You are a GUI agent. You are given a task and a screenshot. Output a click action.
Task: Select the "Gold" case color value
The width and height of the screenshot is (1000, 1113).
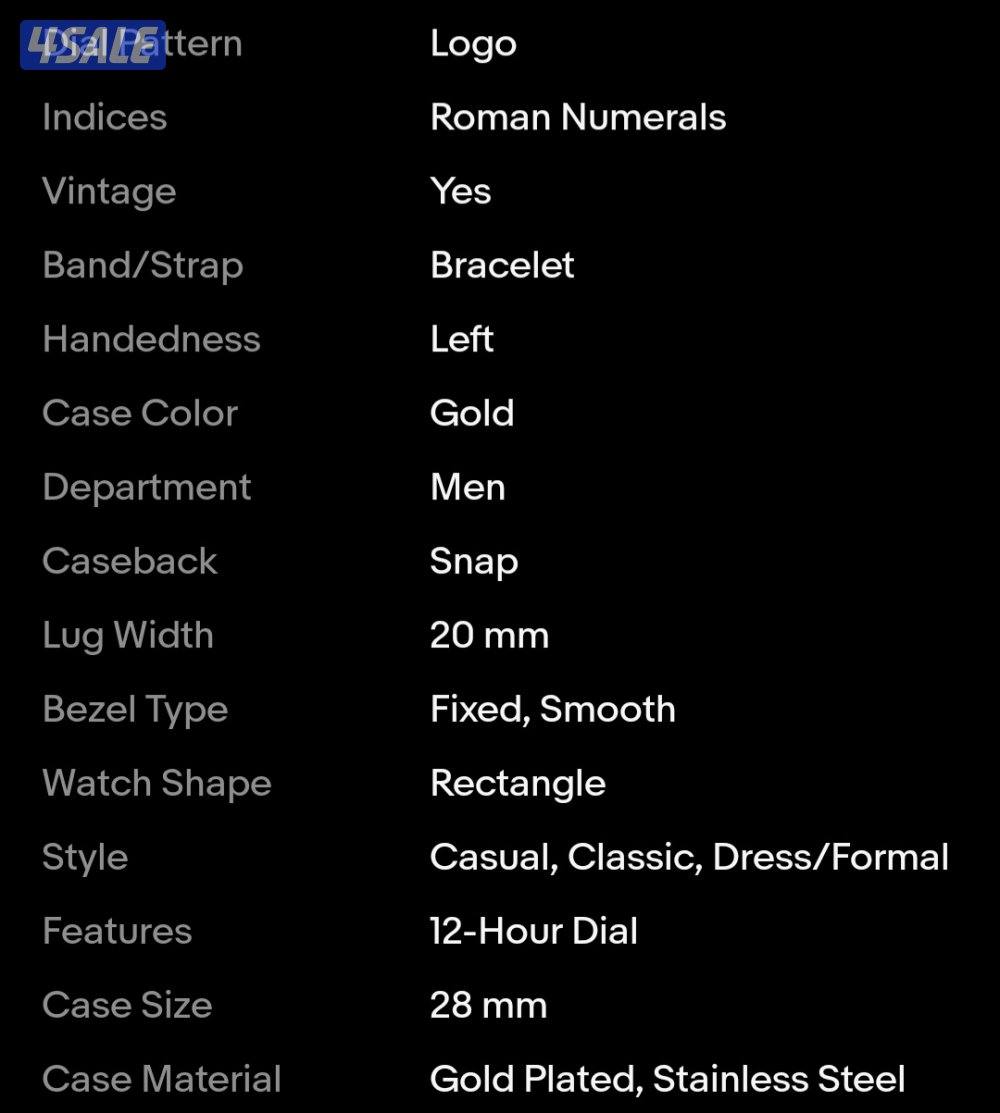(x=472, y=413)
